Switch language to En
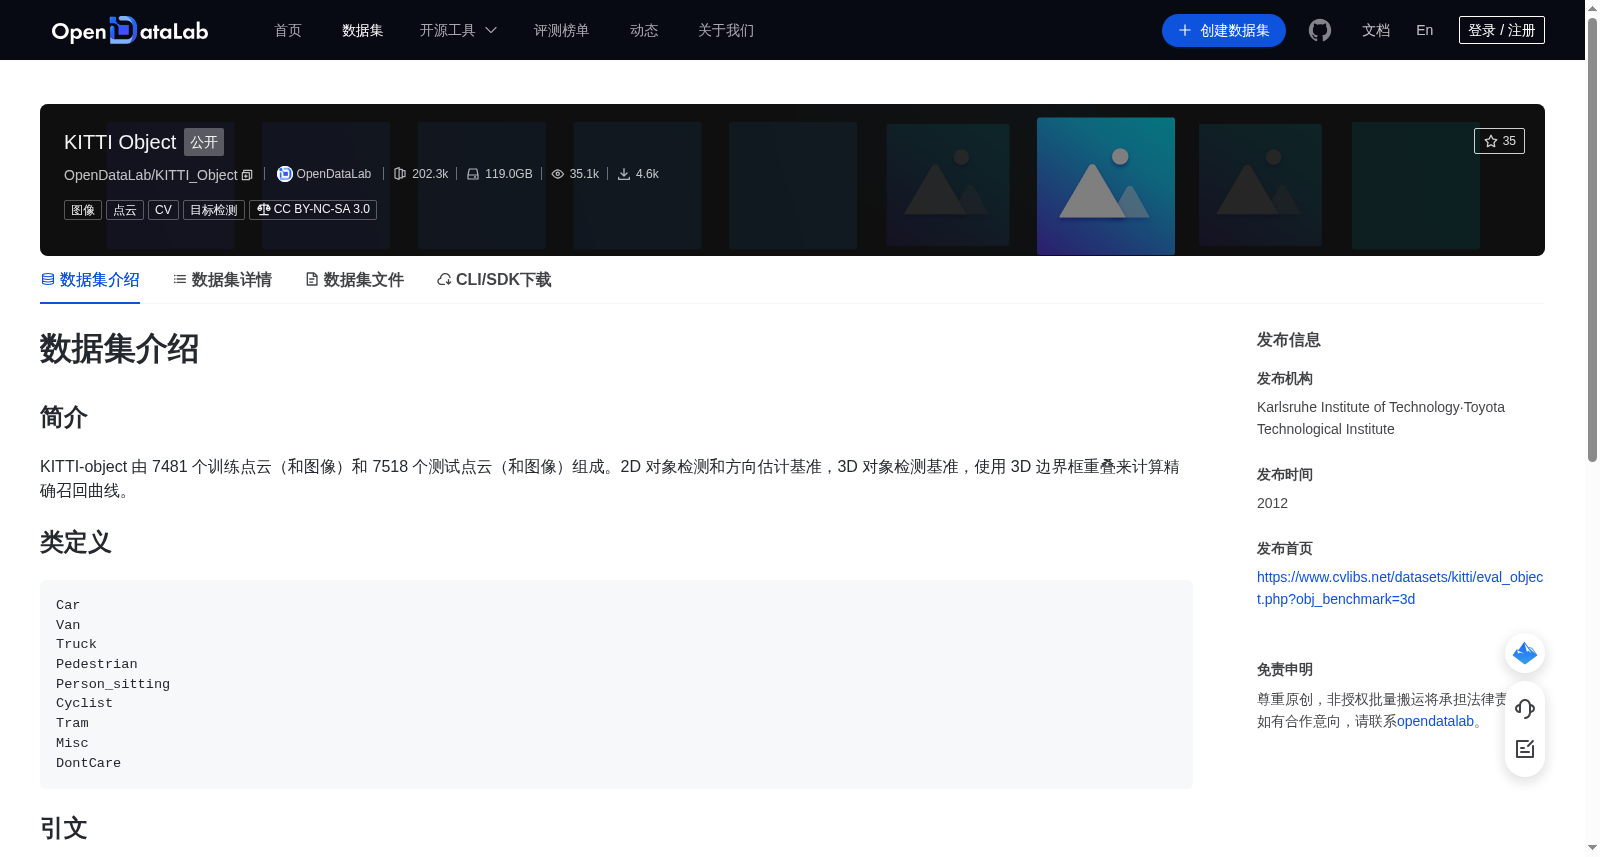Viewport: 1600px width, 857px height. pos(1425,30)
